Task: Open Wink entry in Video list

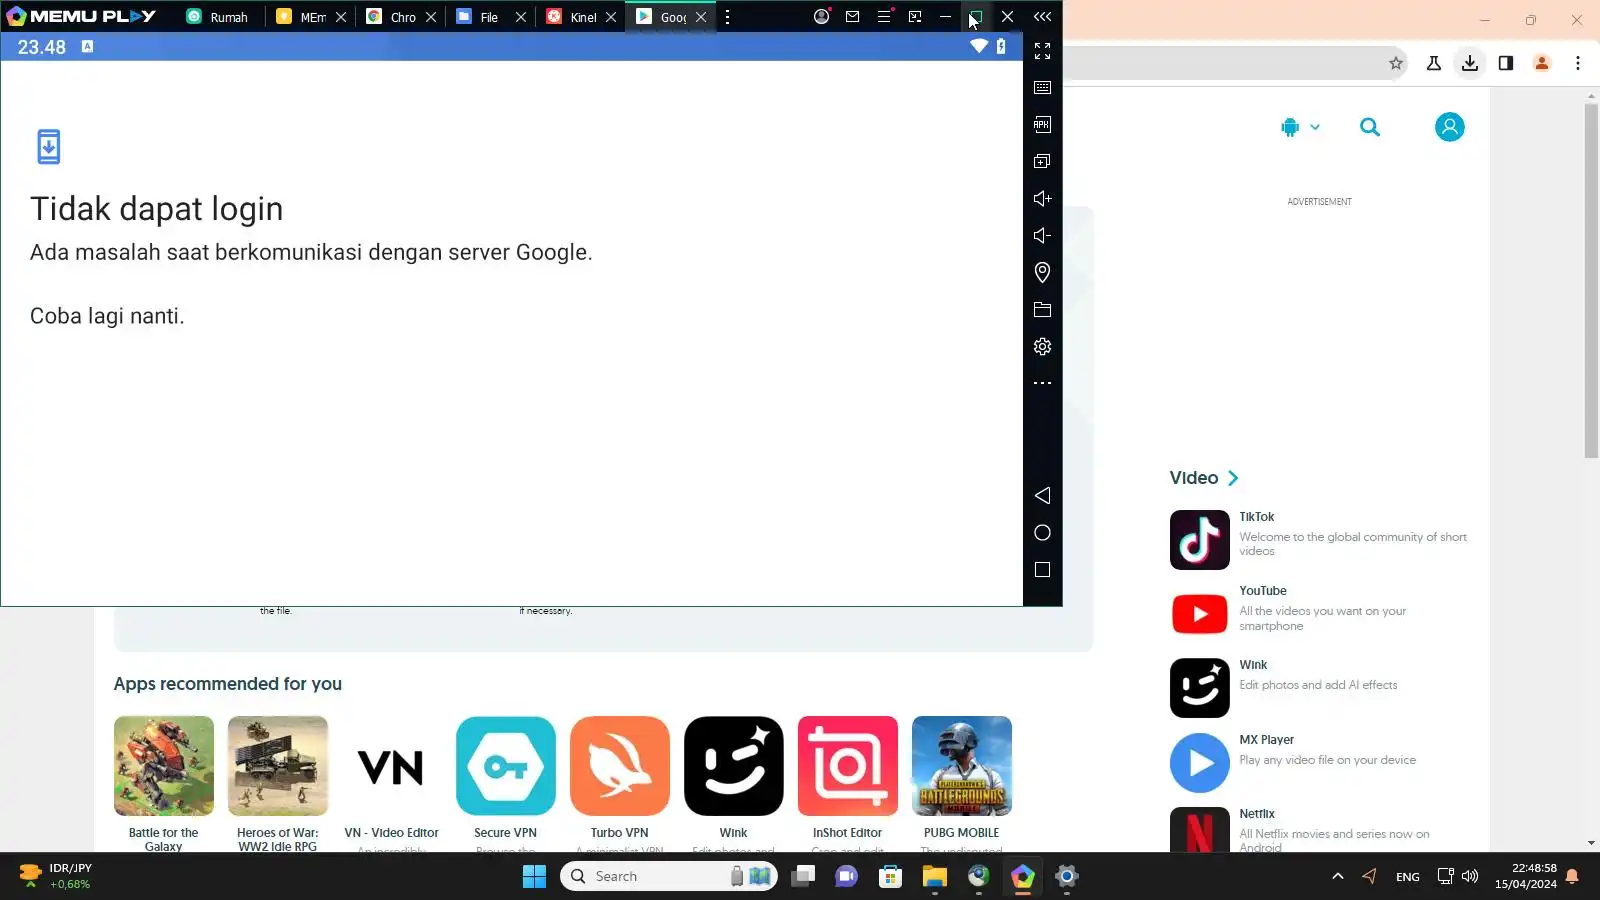Action: tap(1319, 687)
